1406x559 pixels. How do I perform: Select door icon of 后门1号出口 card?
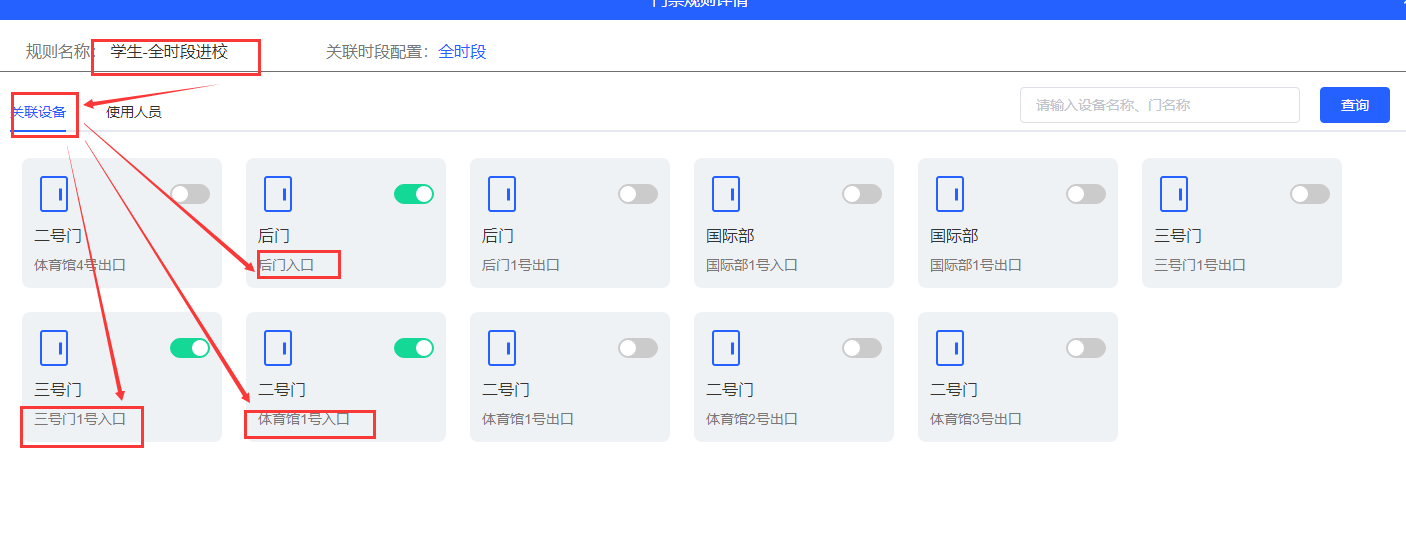point(502,194)
